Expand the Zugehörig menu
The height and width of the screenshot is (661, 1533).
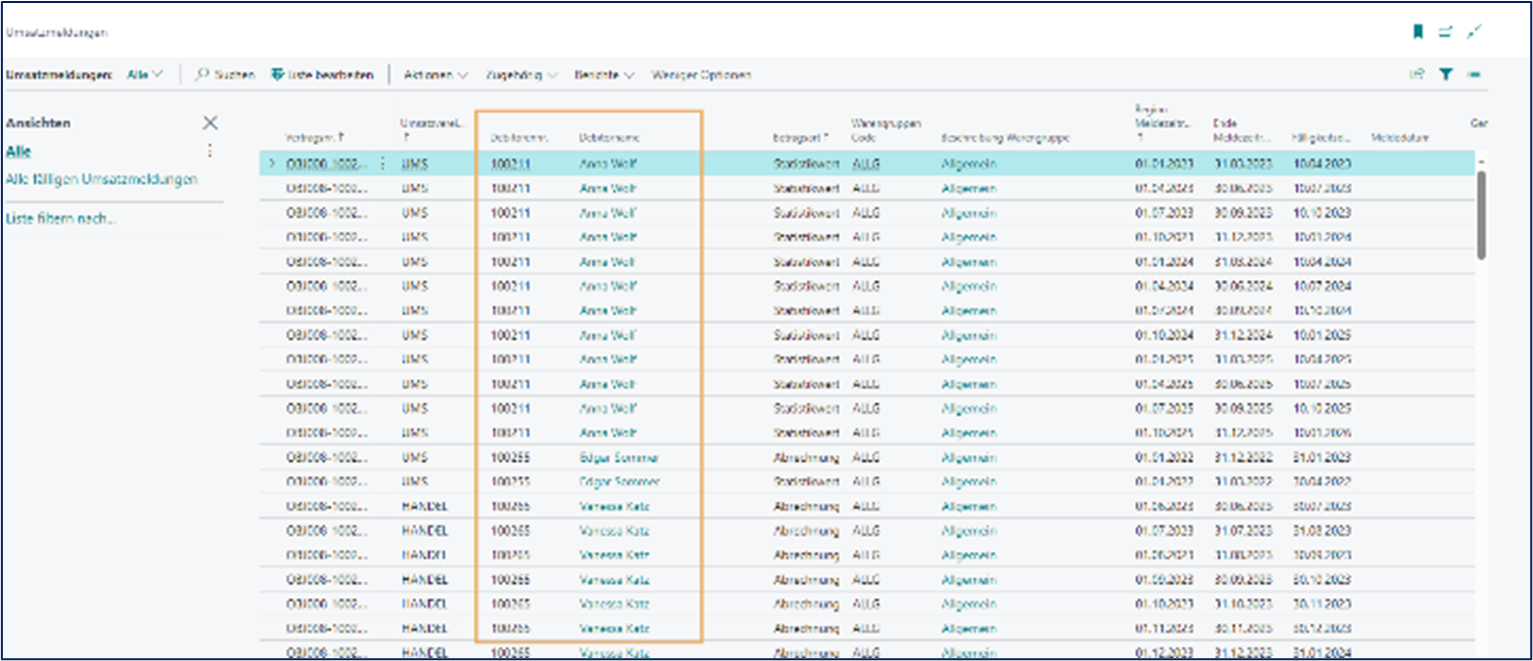[520, 75]
